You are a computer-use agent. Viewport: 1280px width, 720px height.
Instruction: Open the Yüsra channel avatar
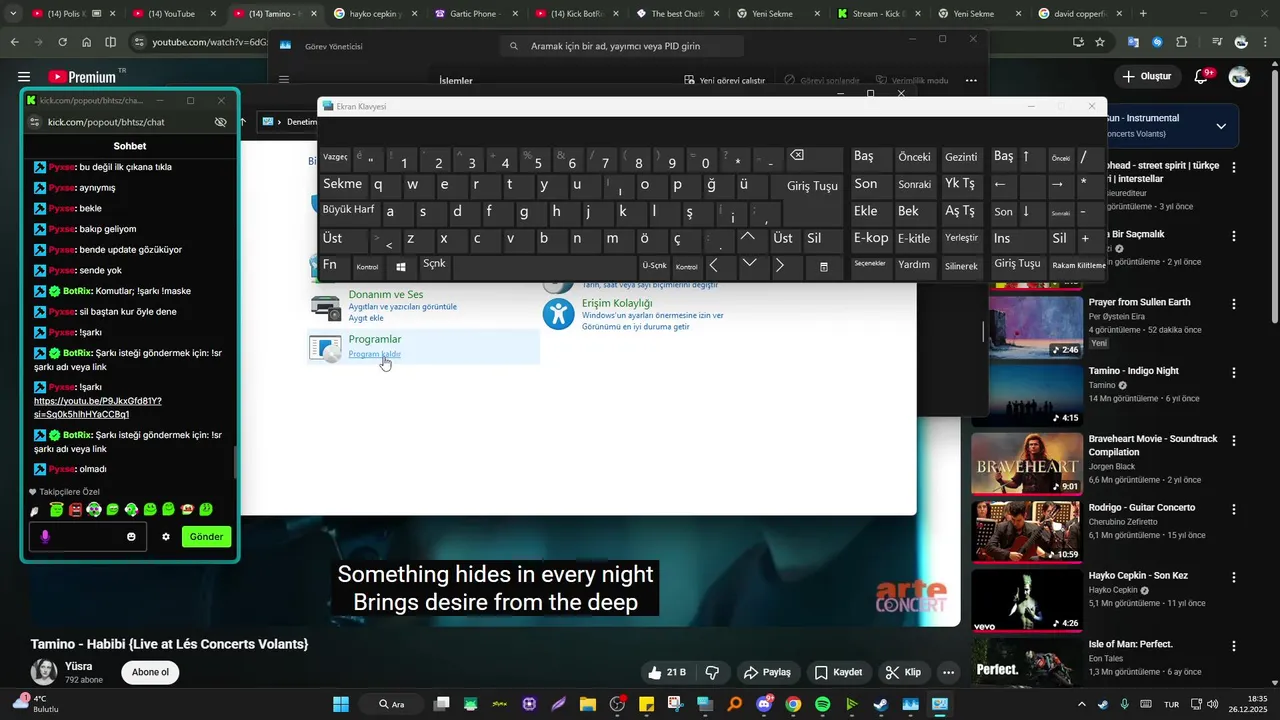(44, 672)
